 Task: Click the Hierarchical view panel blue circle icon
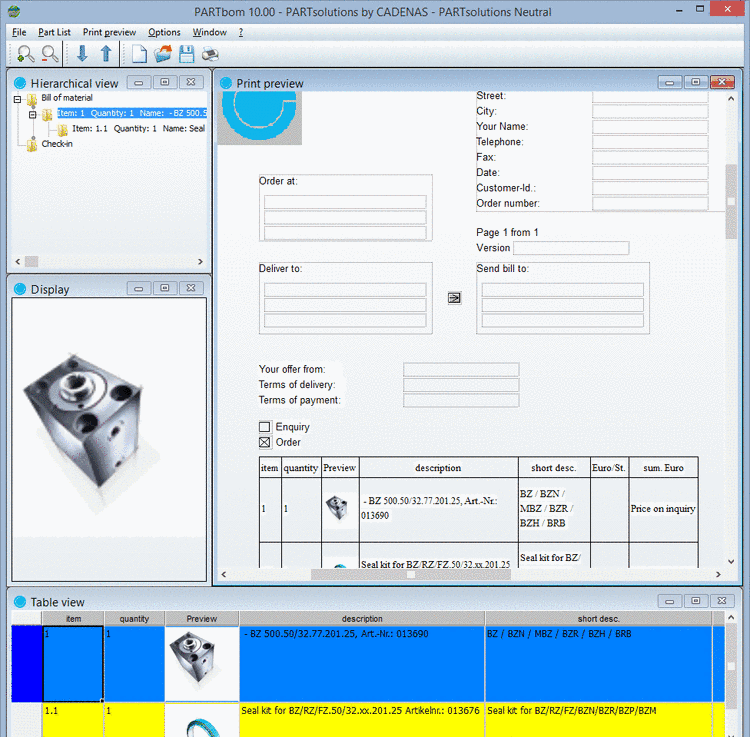point(20,83)
